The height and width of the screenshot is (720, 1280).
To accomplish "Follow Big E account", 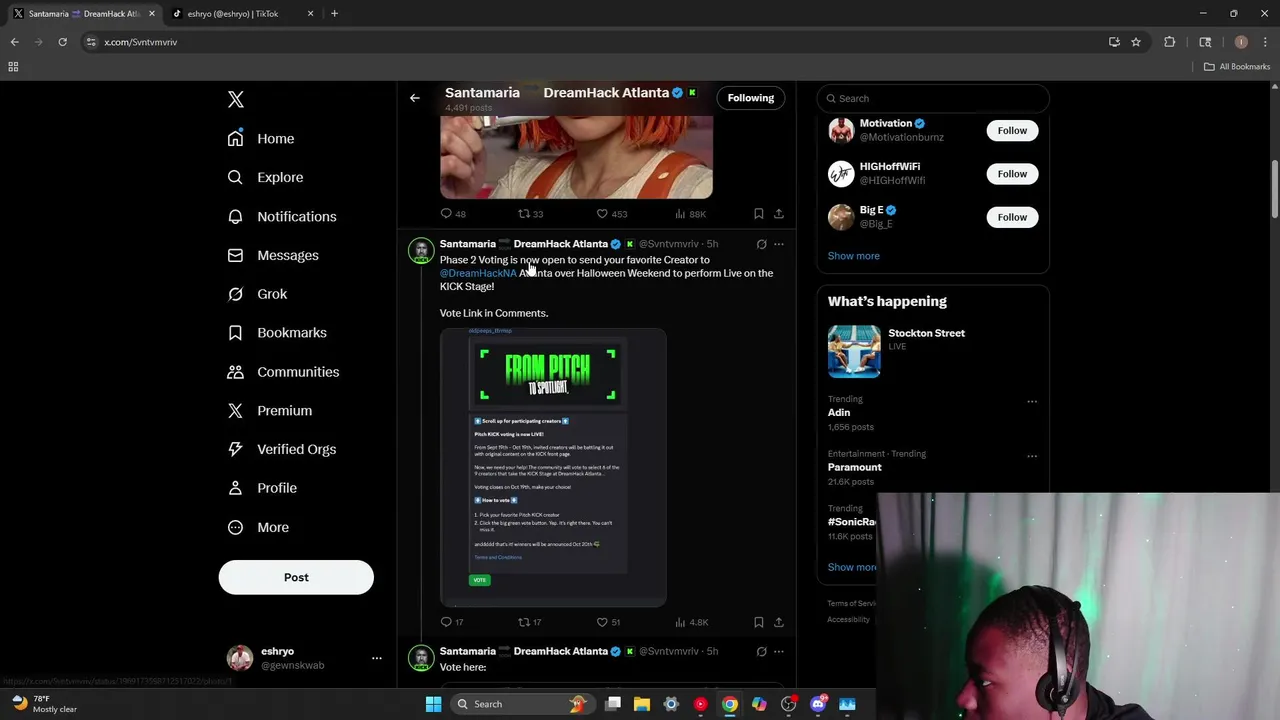I will click(1012, 217).
